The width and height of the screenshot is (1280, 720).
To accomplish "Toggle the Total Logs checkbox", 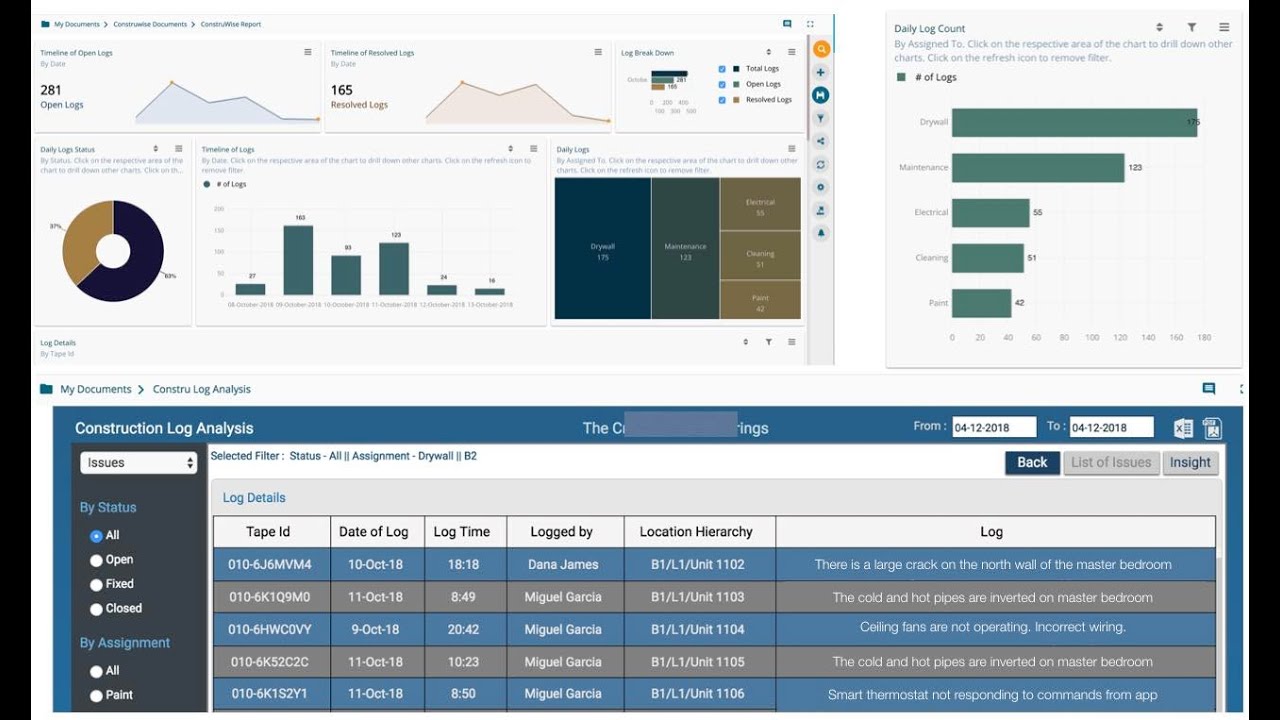I will 723,69.
